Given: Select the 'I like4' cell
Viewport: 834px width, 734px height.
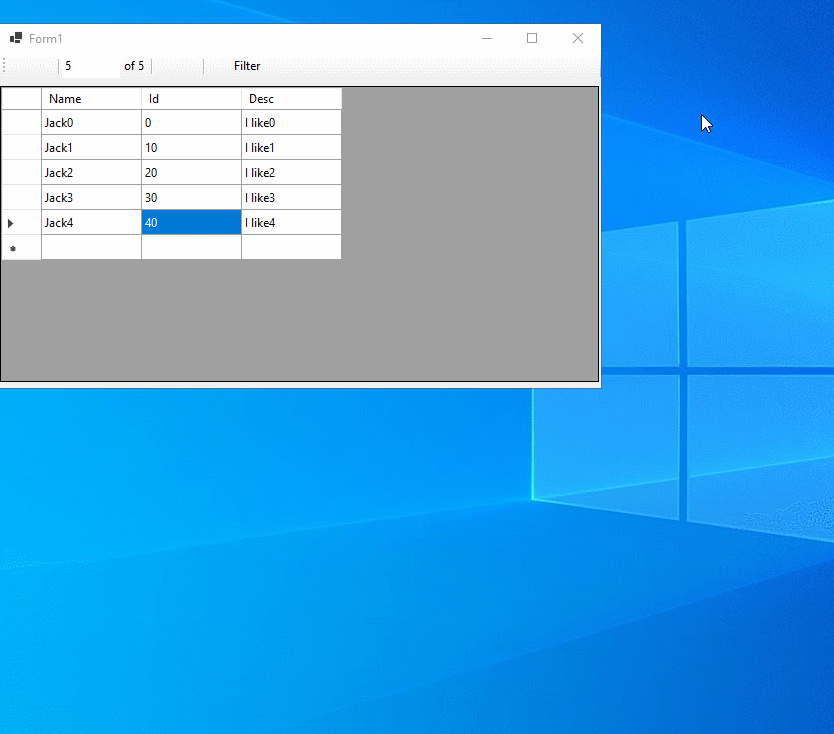Looking at the screenshot, I should [x=291, y=222].
